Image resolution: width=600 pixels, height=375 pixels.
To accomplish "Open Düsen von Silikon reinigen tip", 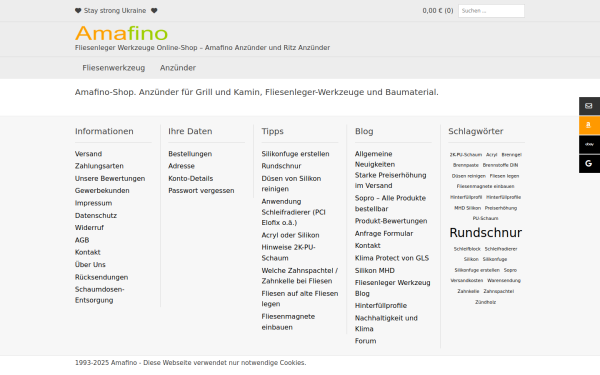I will [x=291, y=184].
